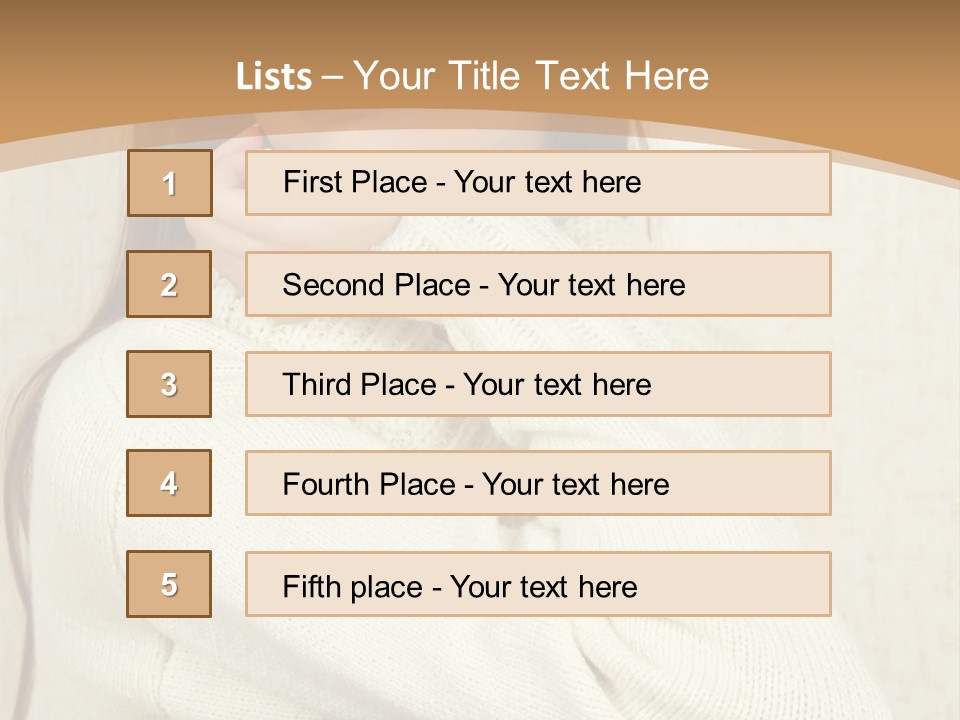Click the word Fourth in item four
This screenshot has height=720, width=960.
326,485
